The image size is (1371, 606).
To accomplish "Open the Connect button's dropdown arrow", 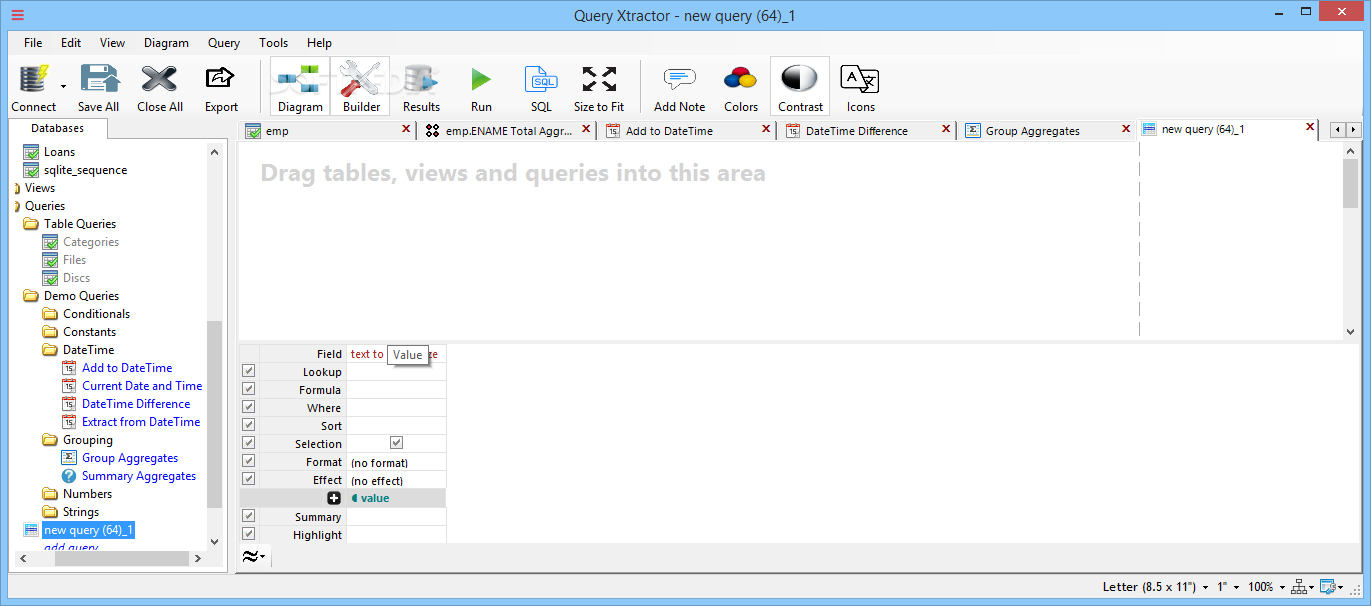I will tap(63, 88).
